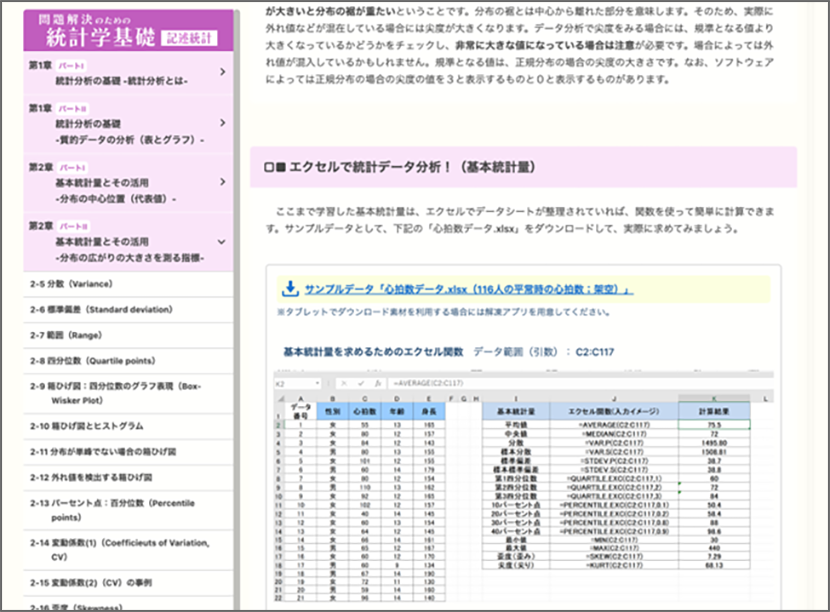830x612 pixels.
Task: Select the 身長 column header cell
Action: [x=429, y=411]
